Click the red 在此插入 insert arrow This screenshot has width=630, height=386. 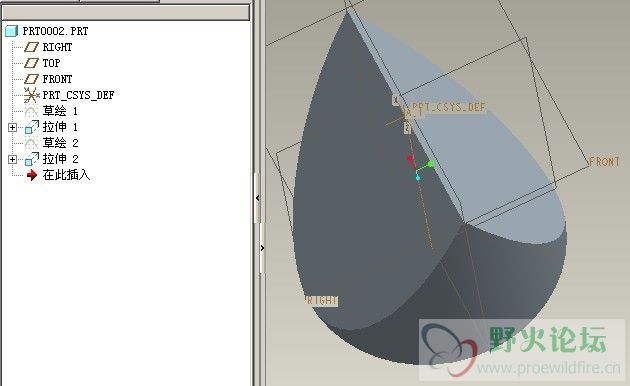click(x=32, y=175)
